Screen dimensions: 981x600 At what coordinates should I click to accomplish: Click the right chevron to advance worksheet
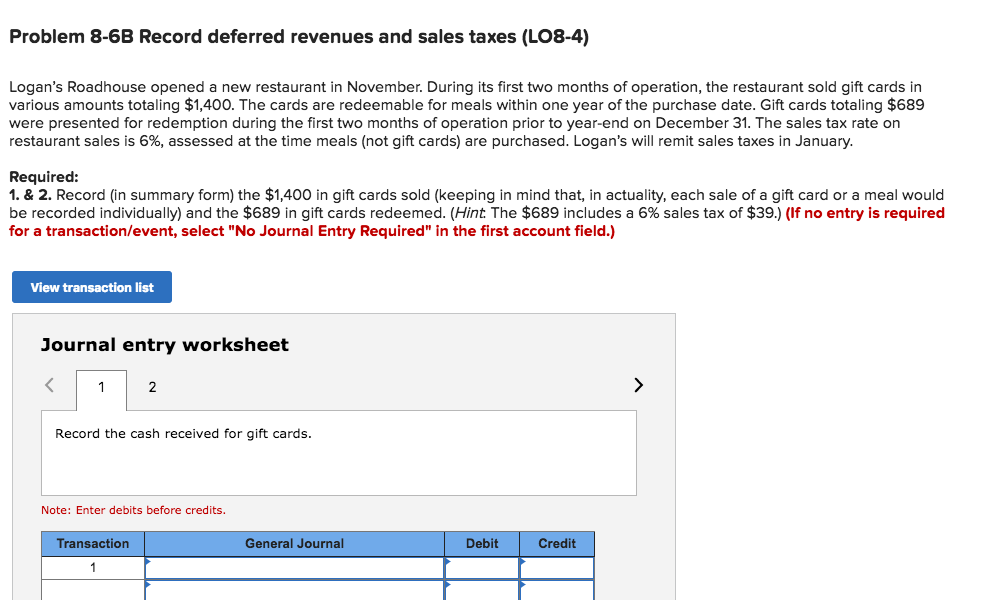pos(638,384)
